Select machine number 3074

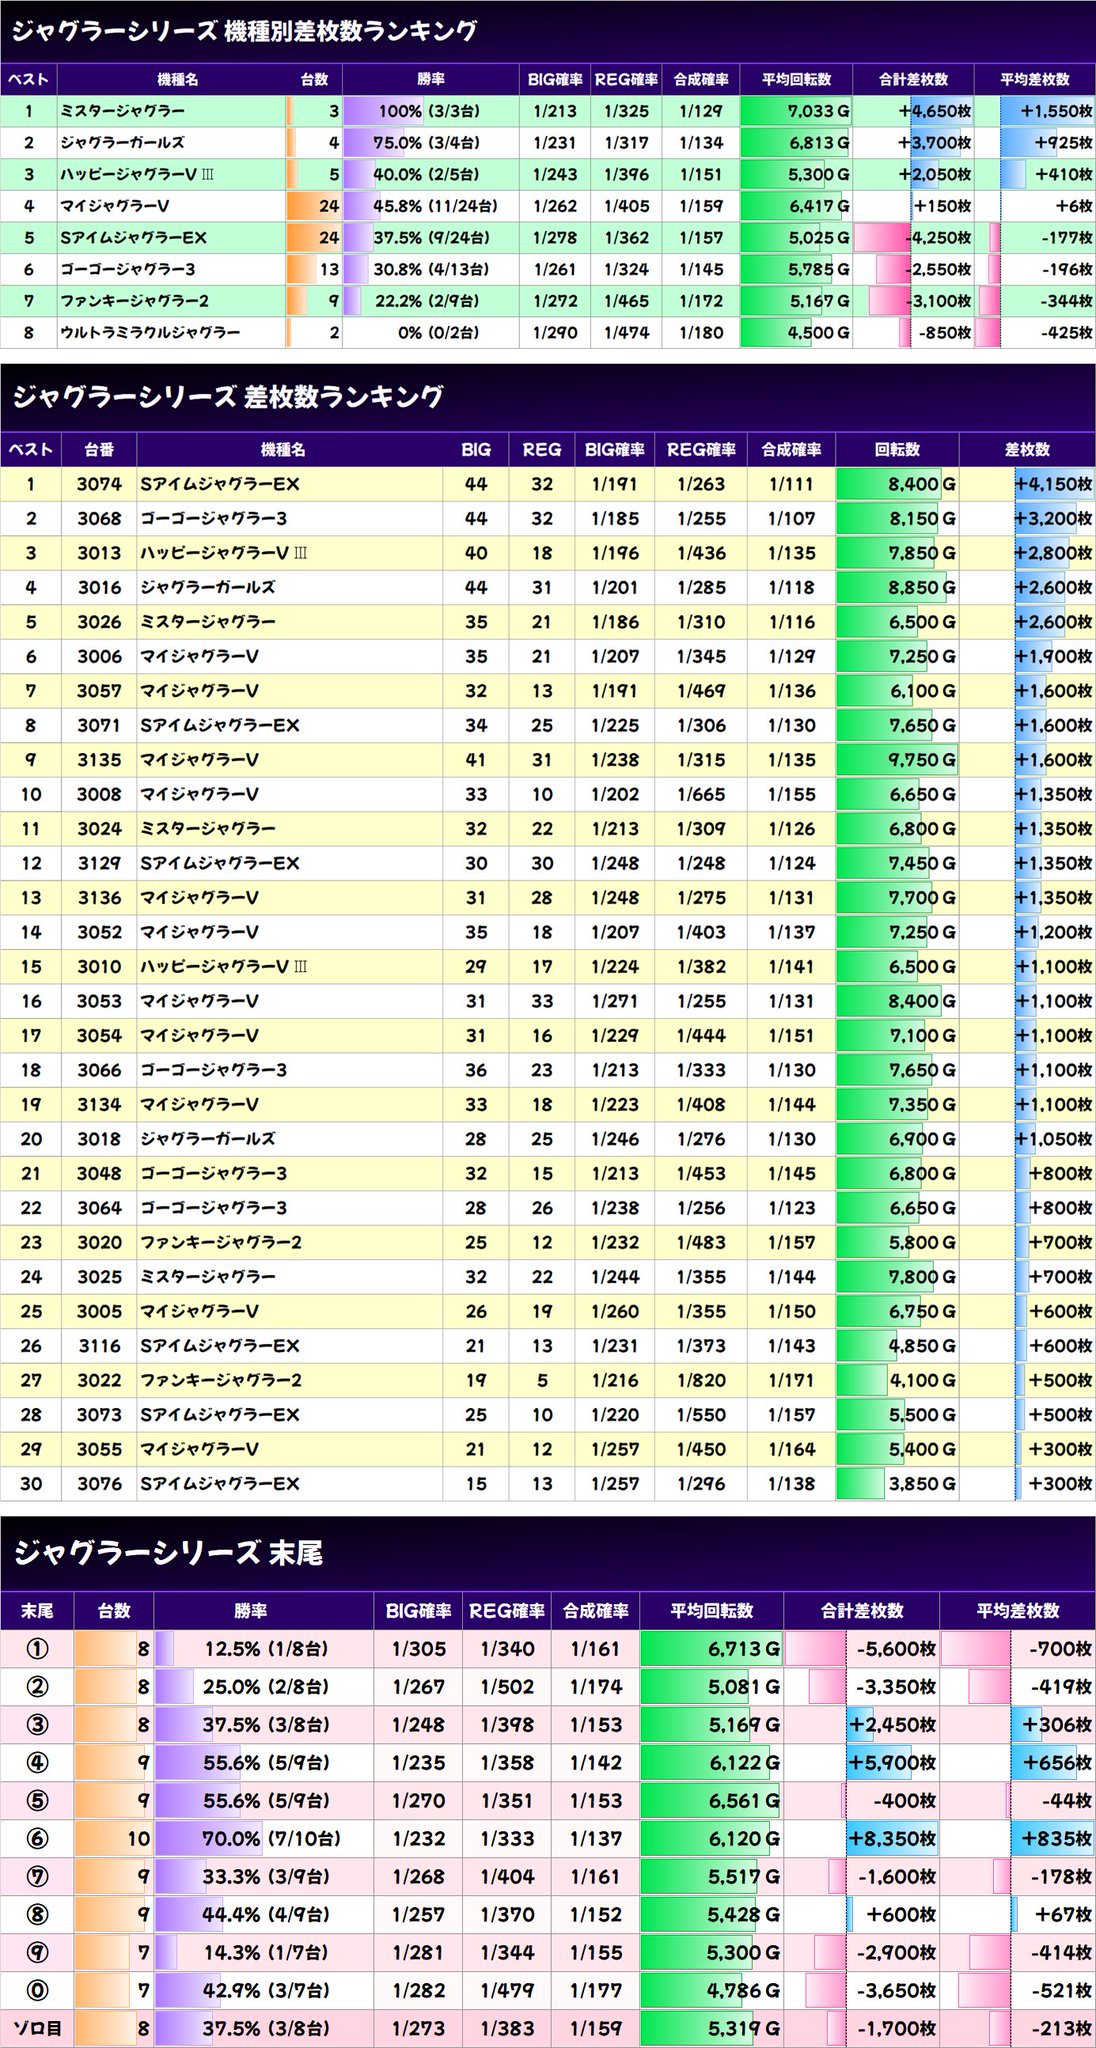(x=99, y=484)
